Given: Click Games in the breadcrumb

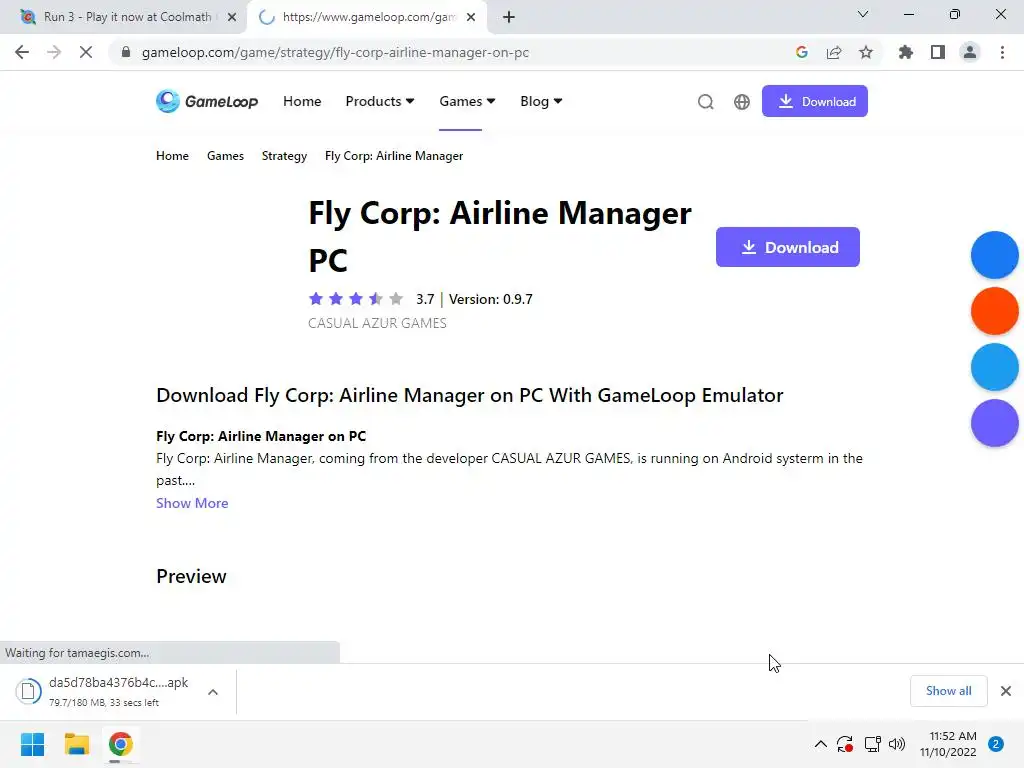Looking at the screenshot, I should coord(225,156).
